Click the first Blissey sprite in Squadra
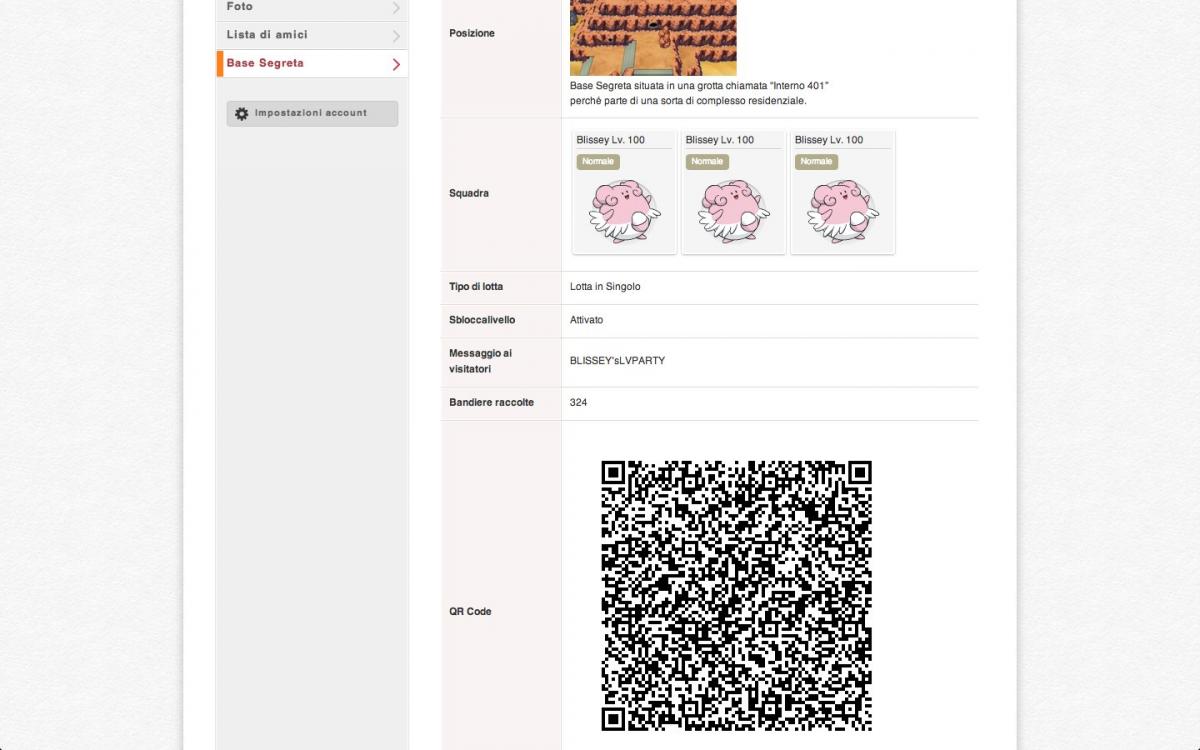 624,211
